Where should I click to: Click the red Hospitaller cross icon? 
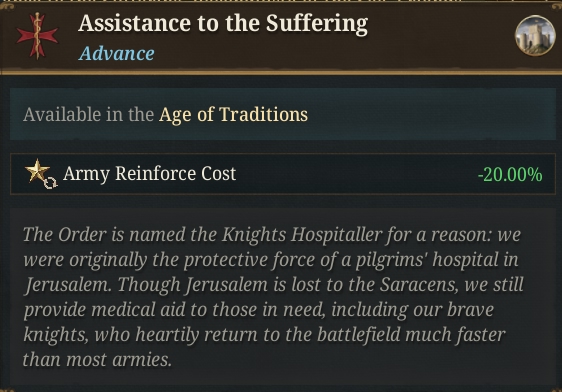pos(37,36)
